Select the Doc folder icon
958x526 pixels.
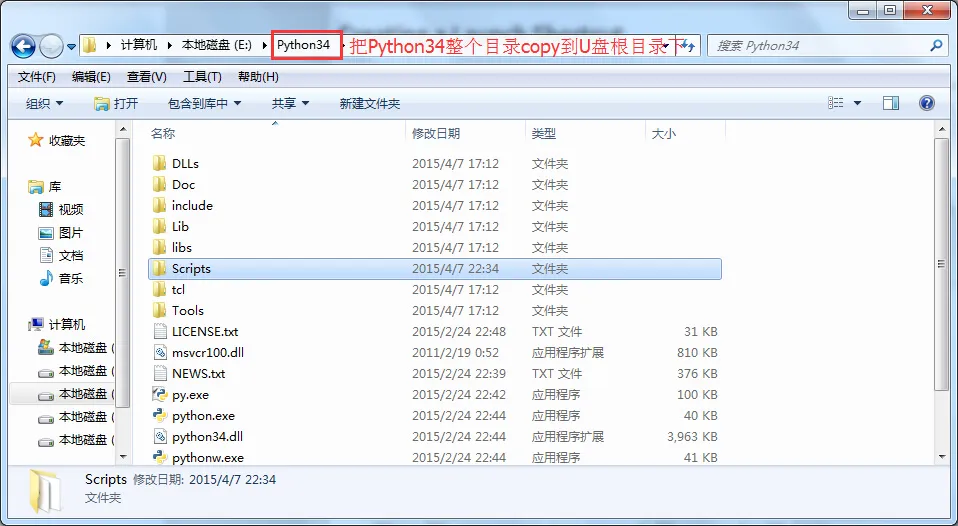coord(159,184)
